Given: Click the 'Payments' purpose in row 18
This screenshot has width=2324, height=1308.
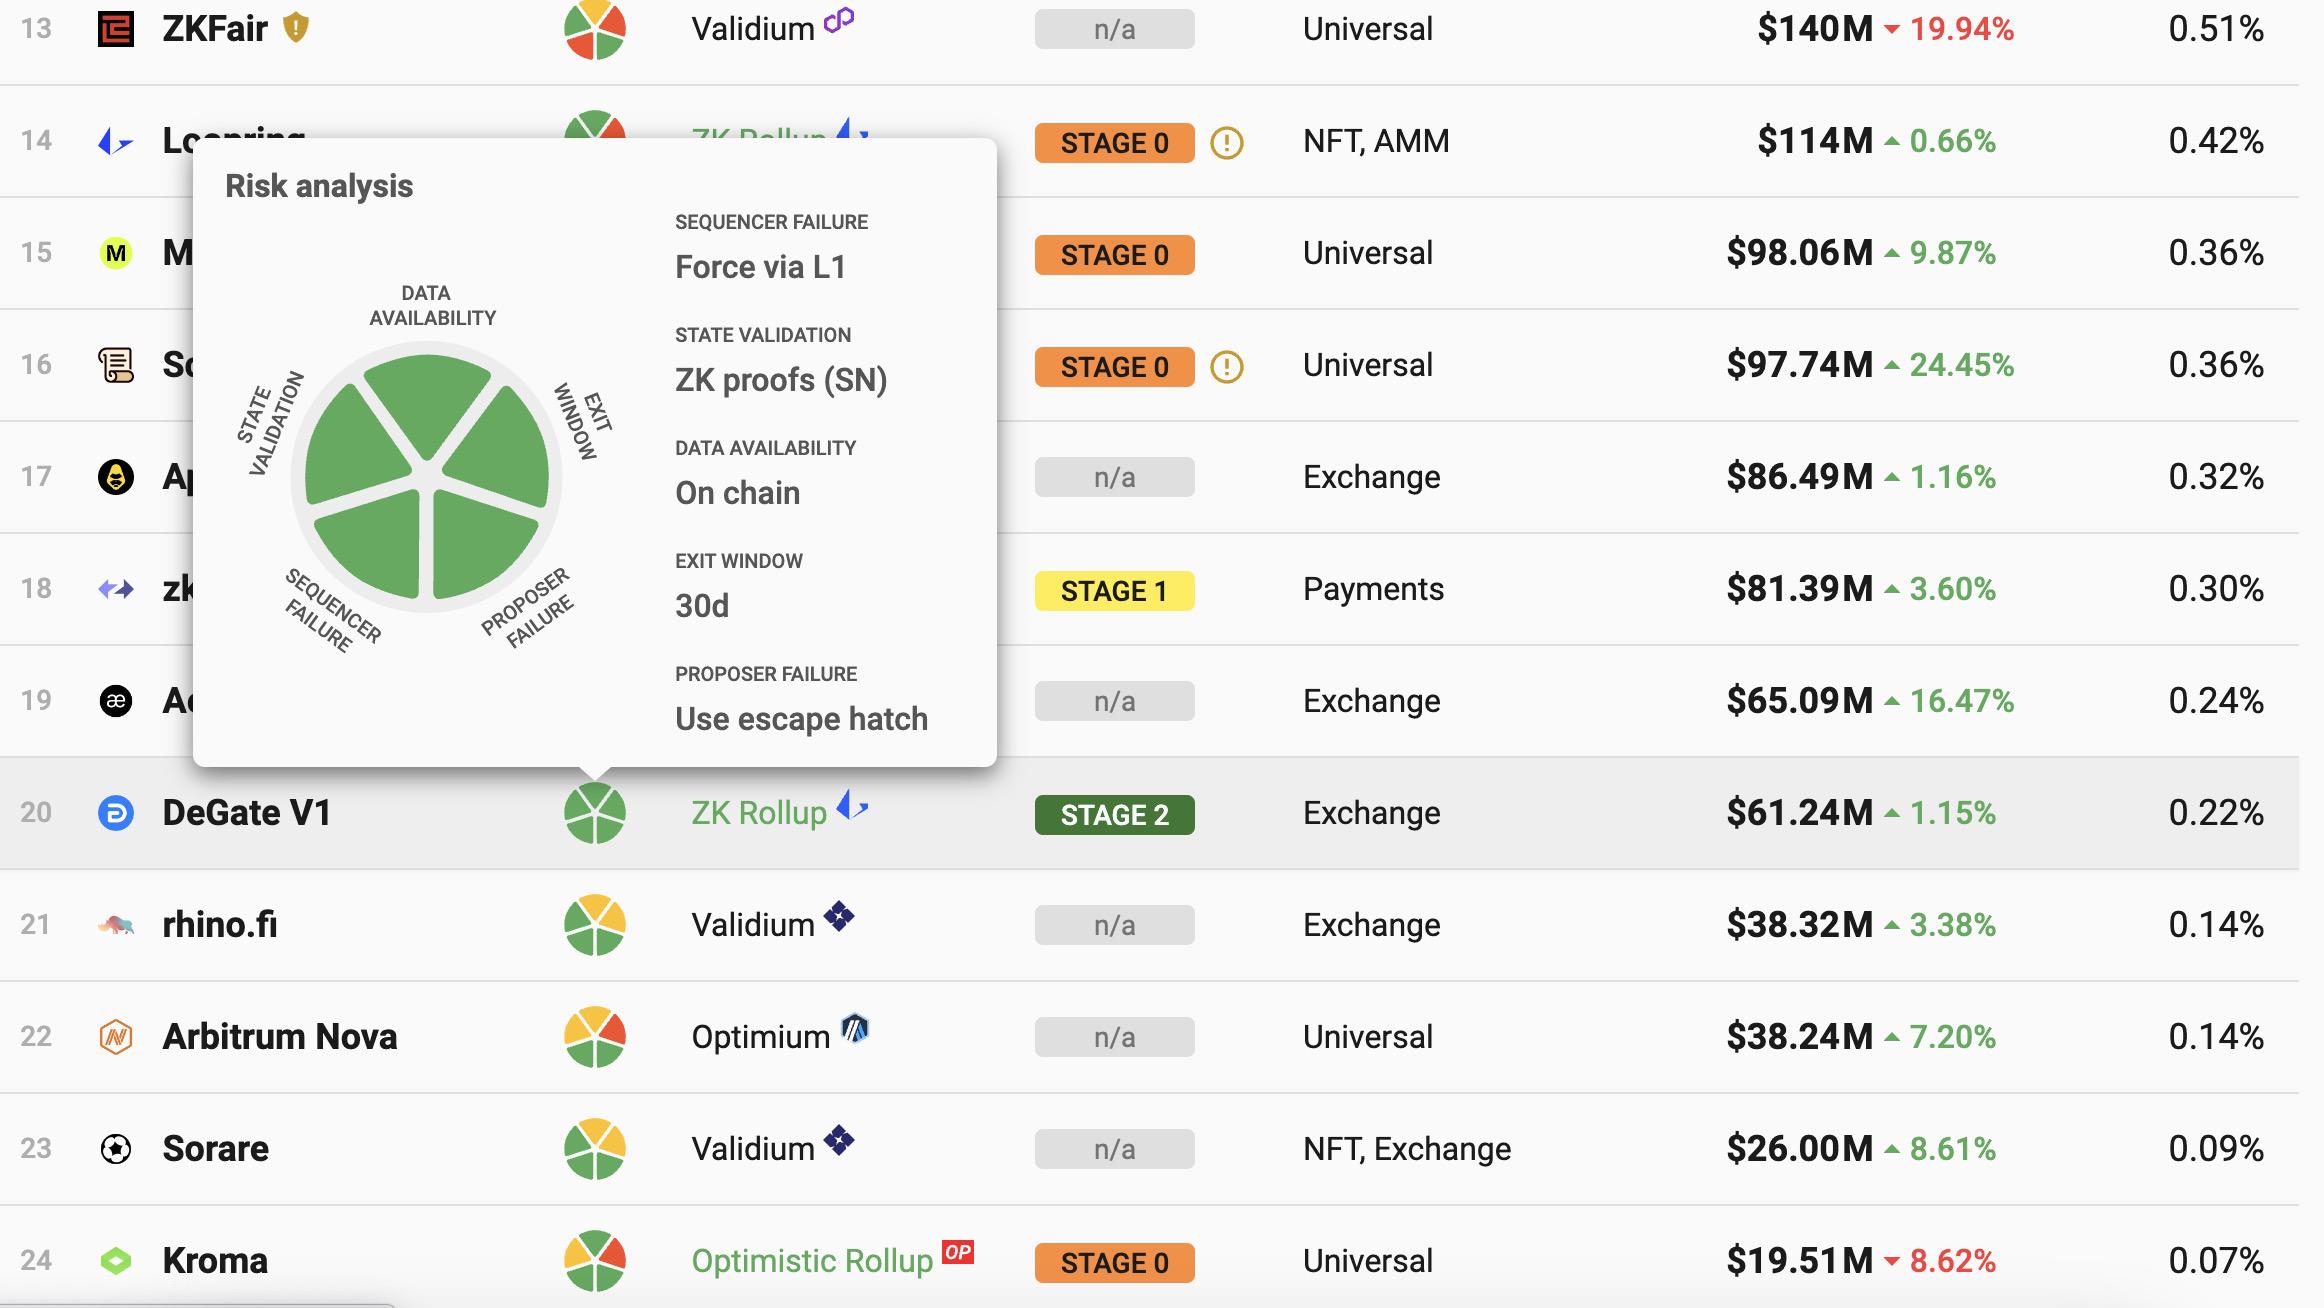Looking at the screenshot, I should coord(1373,589).
